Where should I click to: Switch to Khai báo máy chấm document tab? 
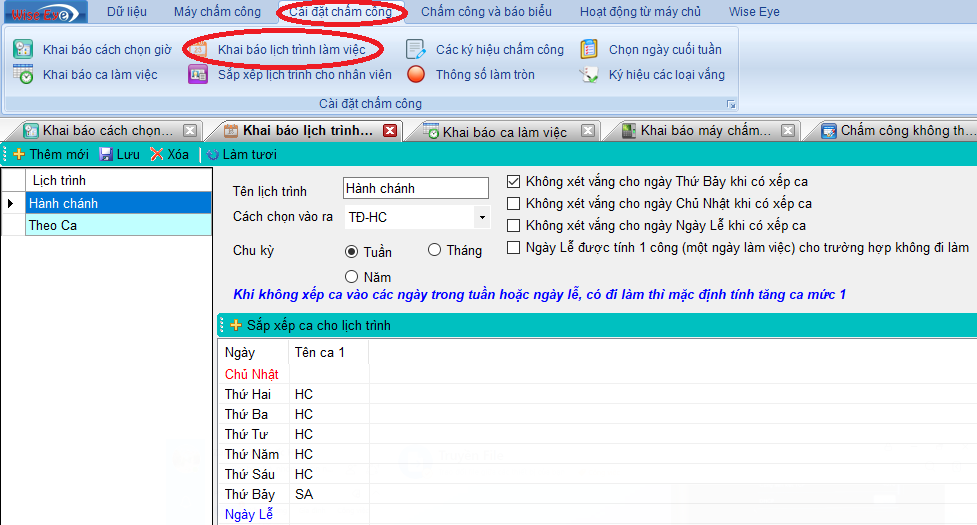click(706, 131)
